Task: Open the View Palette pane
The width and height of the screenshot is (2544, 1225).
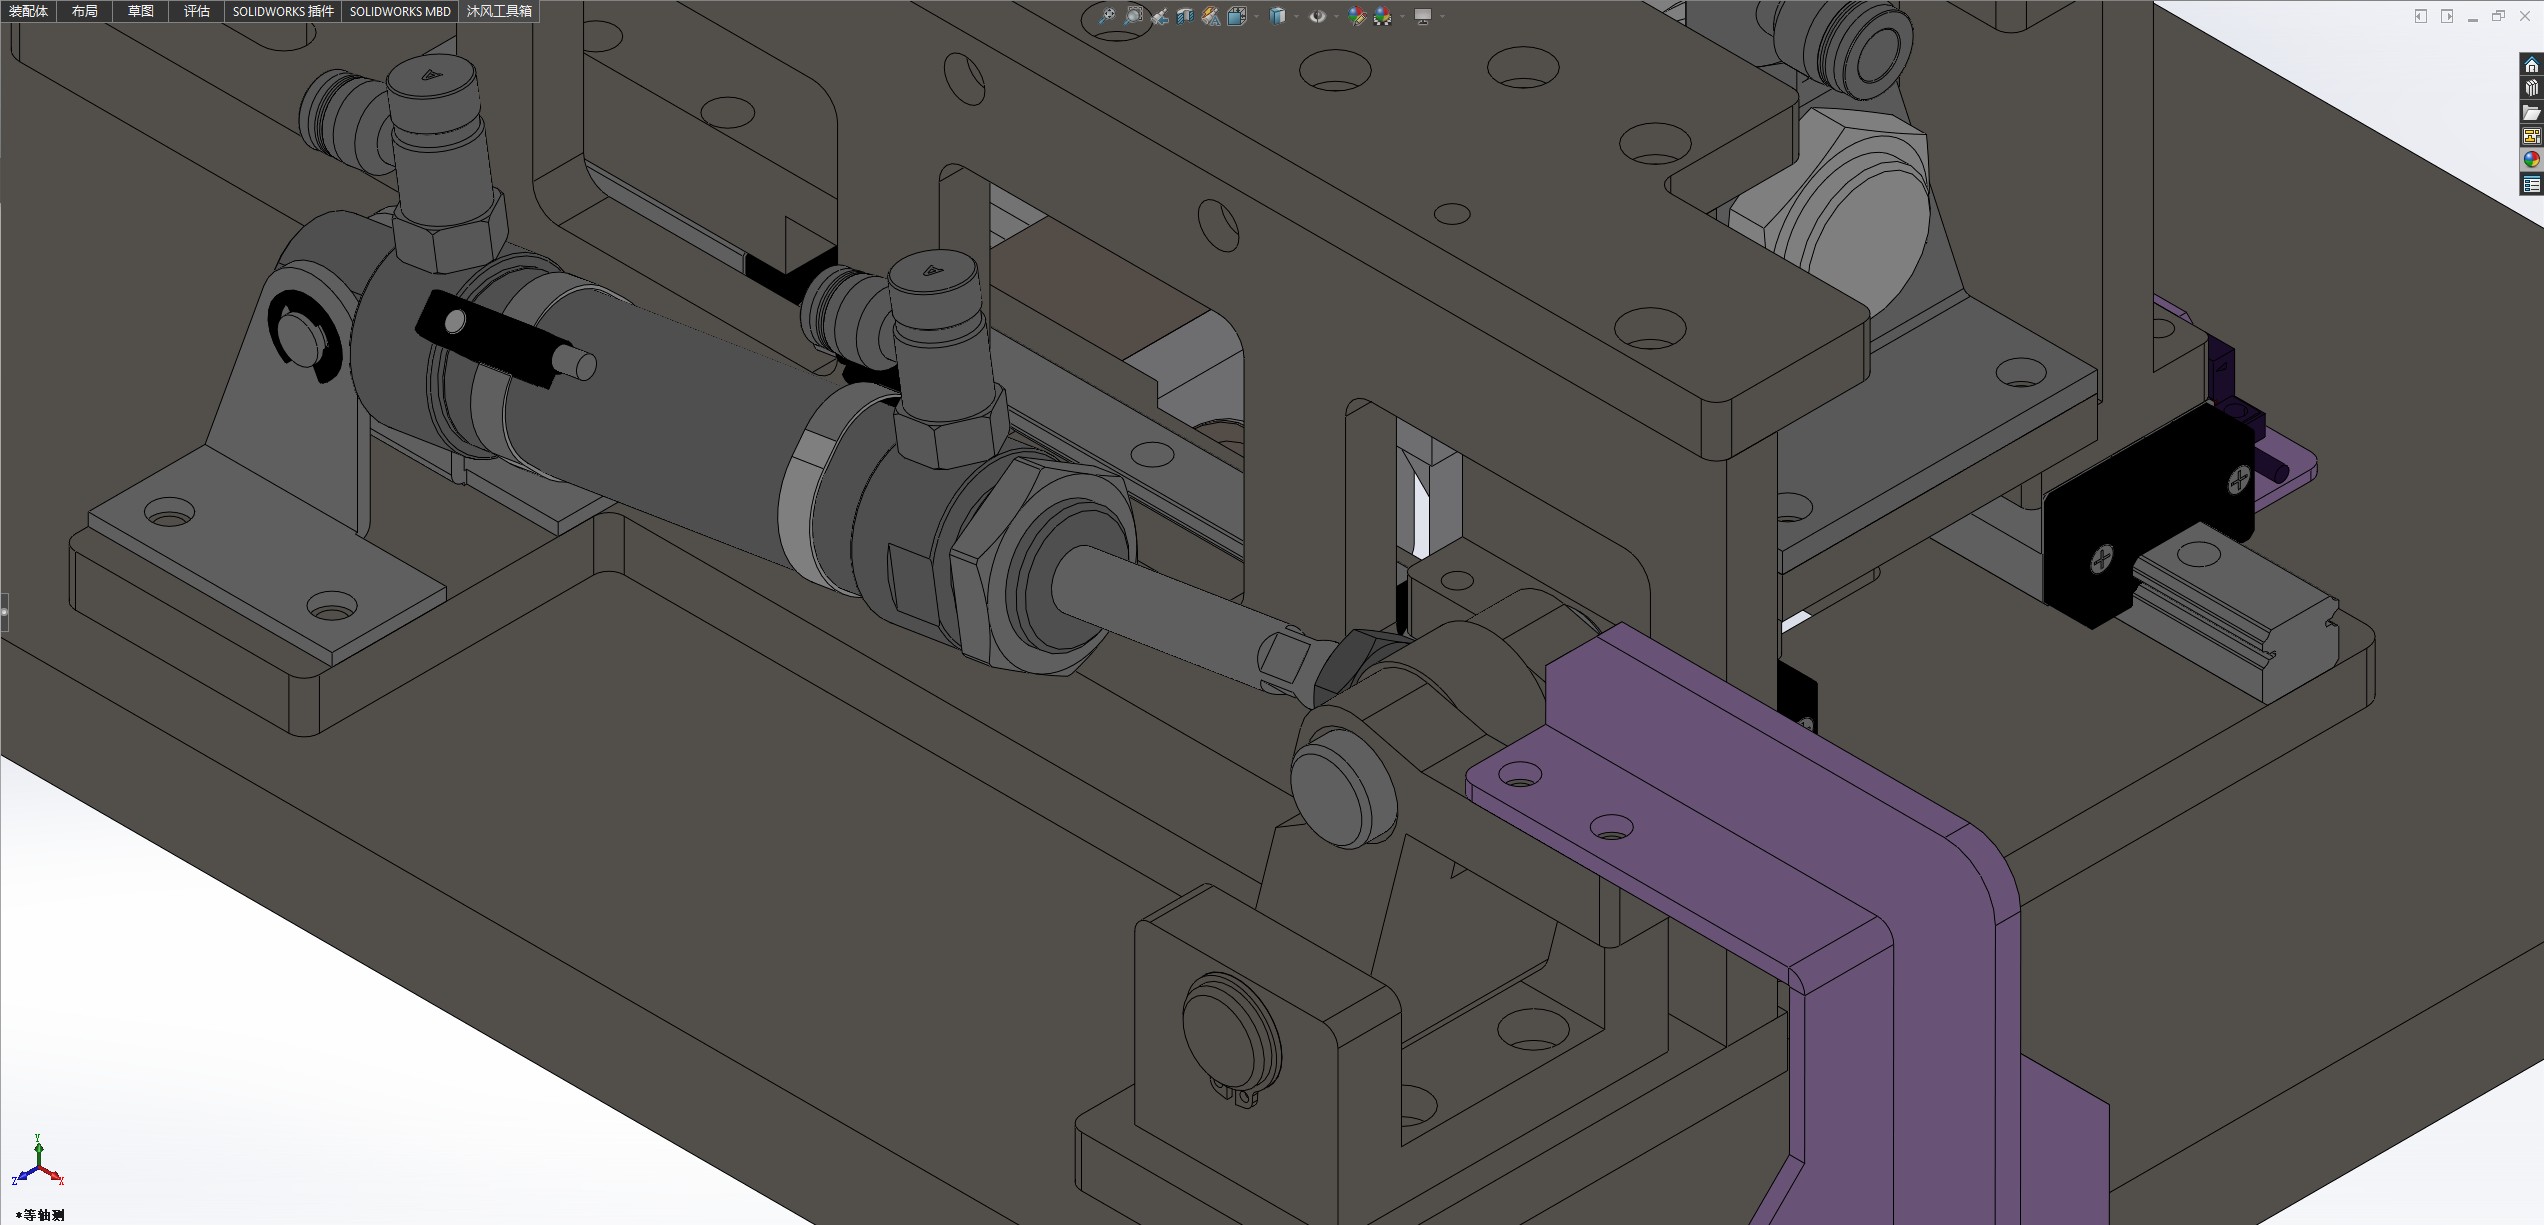Action: pos(2531,137)
